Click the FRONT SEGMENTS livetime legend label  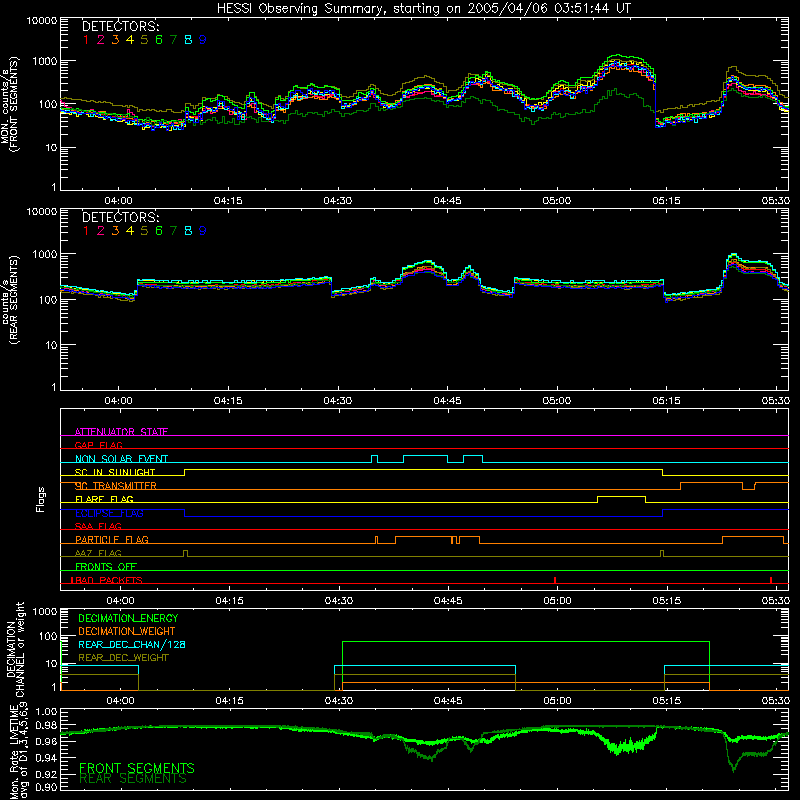pos(137,768)
